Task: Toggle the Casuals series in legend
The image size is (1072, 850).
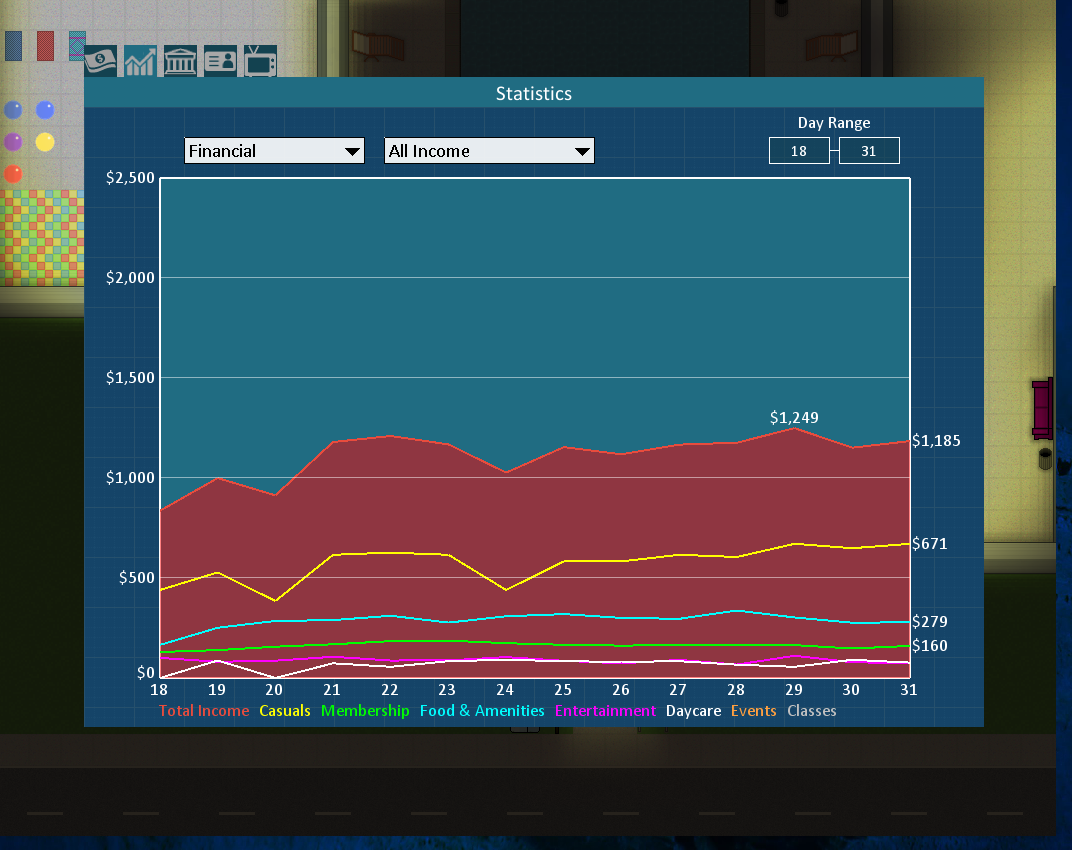Action: click(x=285, y=711)
